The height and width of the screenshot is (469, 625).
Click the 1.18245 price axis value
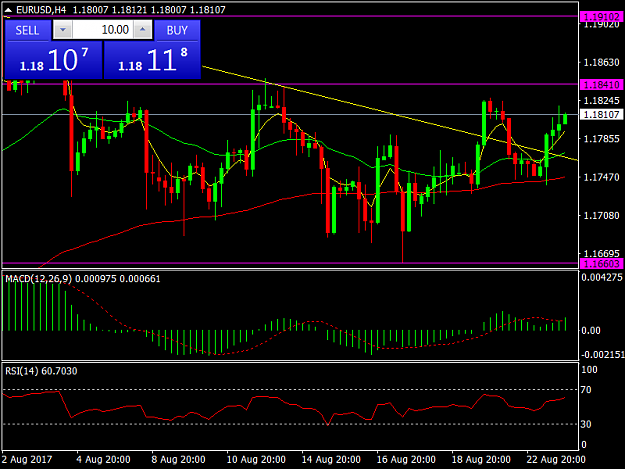pos(601,100)
